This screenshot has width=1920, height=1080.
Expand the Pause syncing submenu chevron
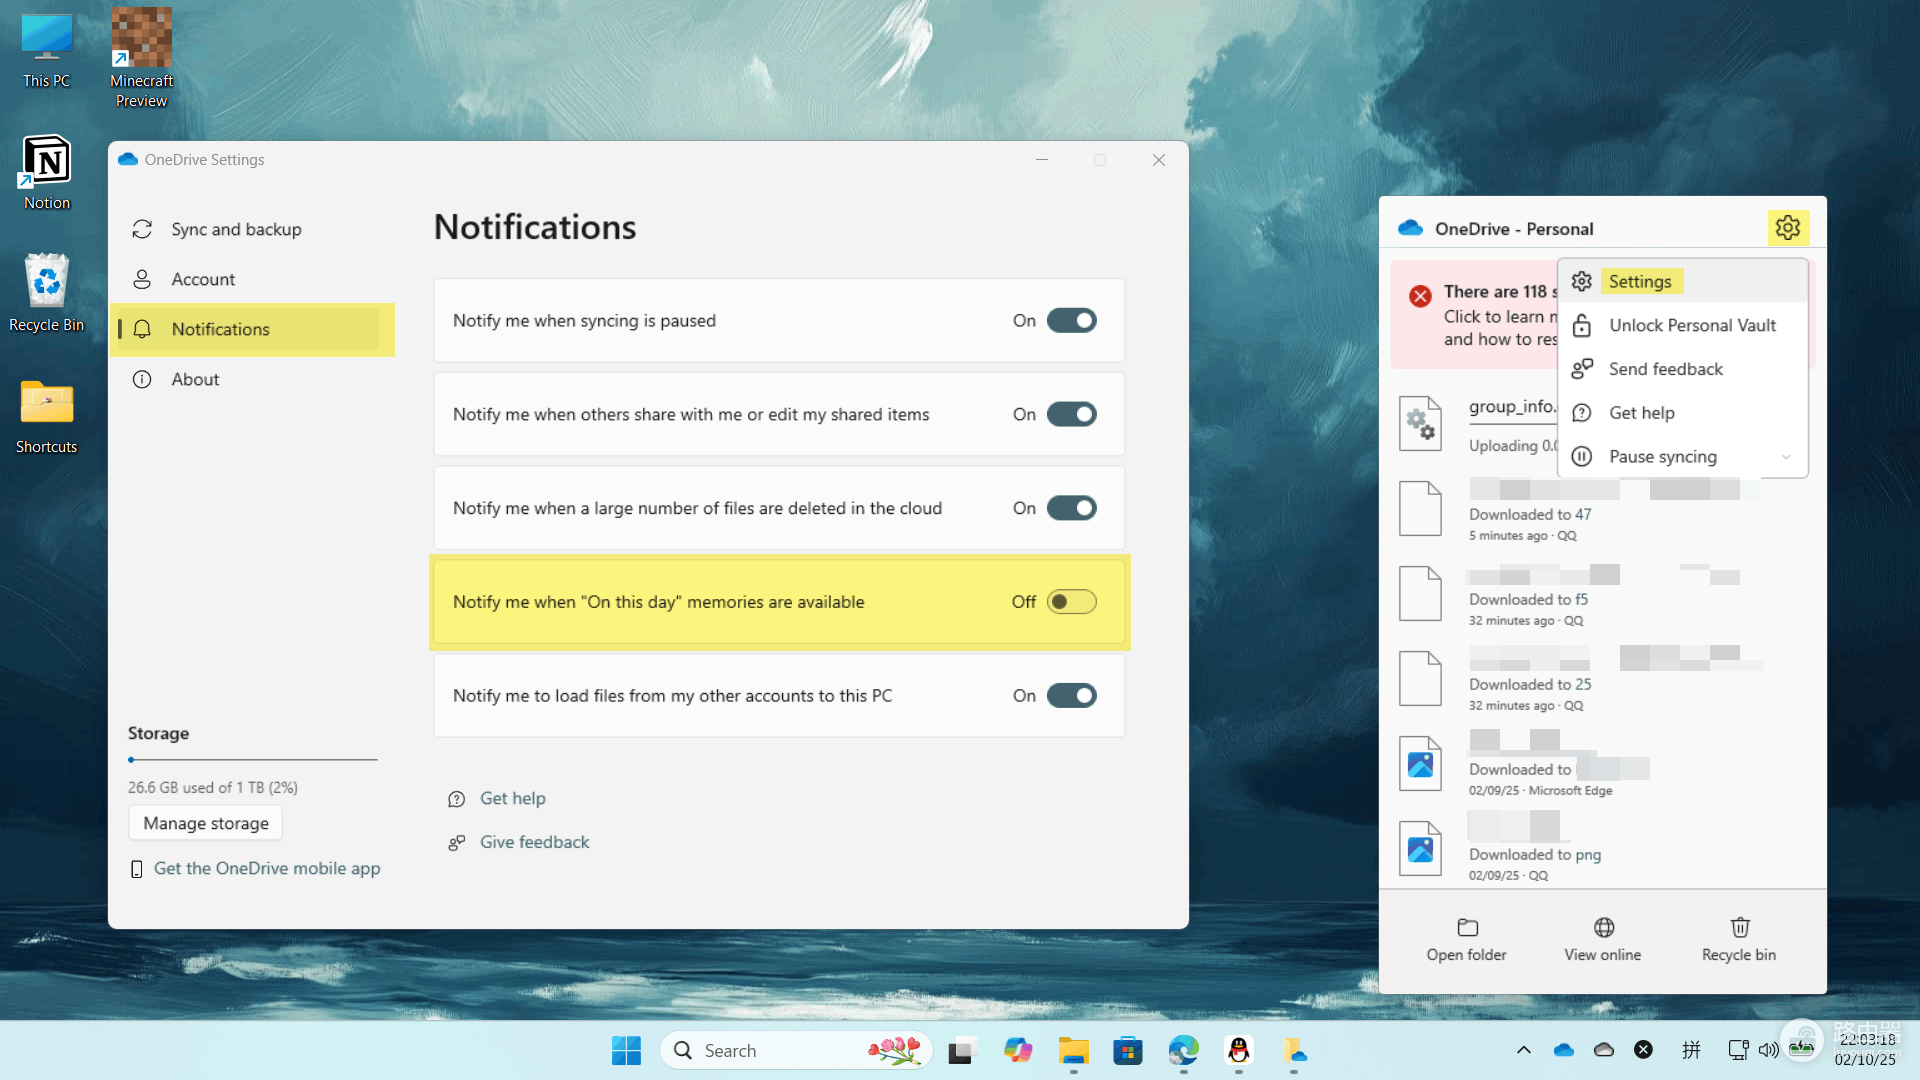pyautogui.click(x=1786, y=457)
